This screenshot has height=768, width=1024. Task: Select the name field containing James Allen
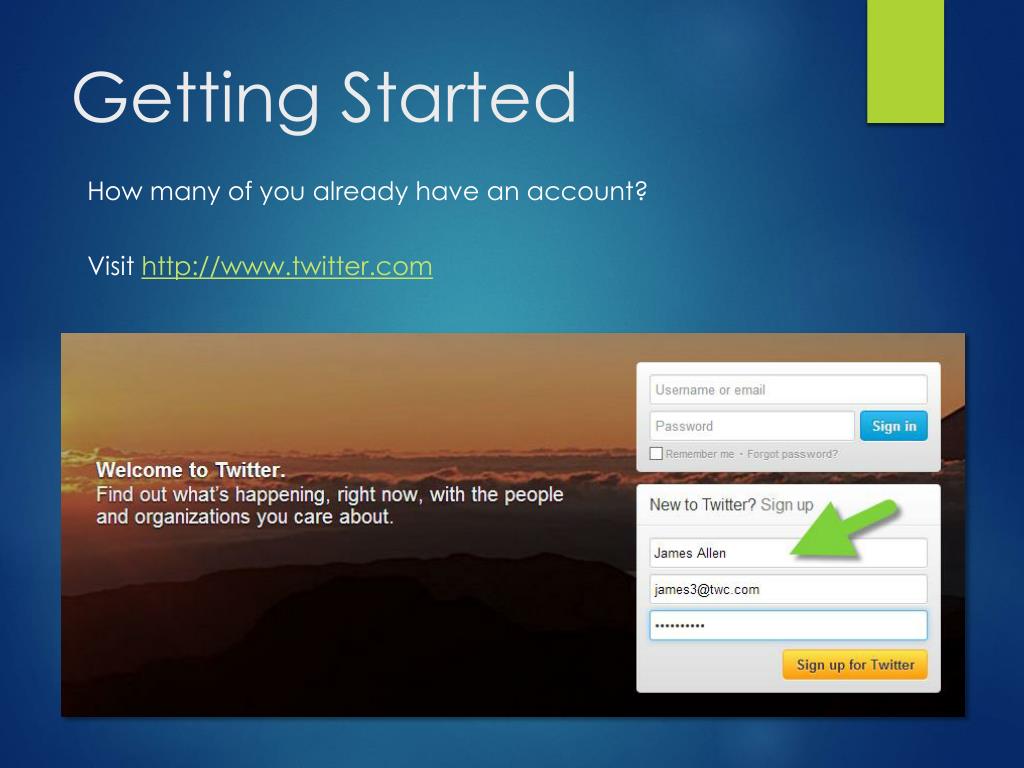[788, 553]
